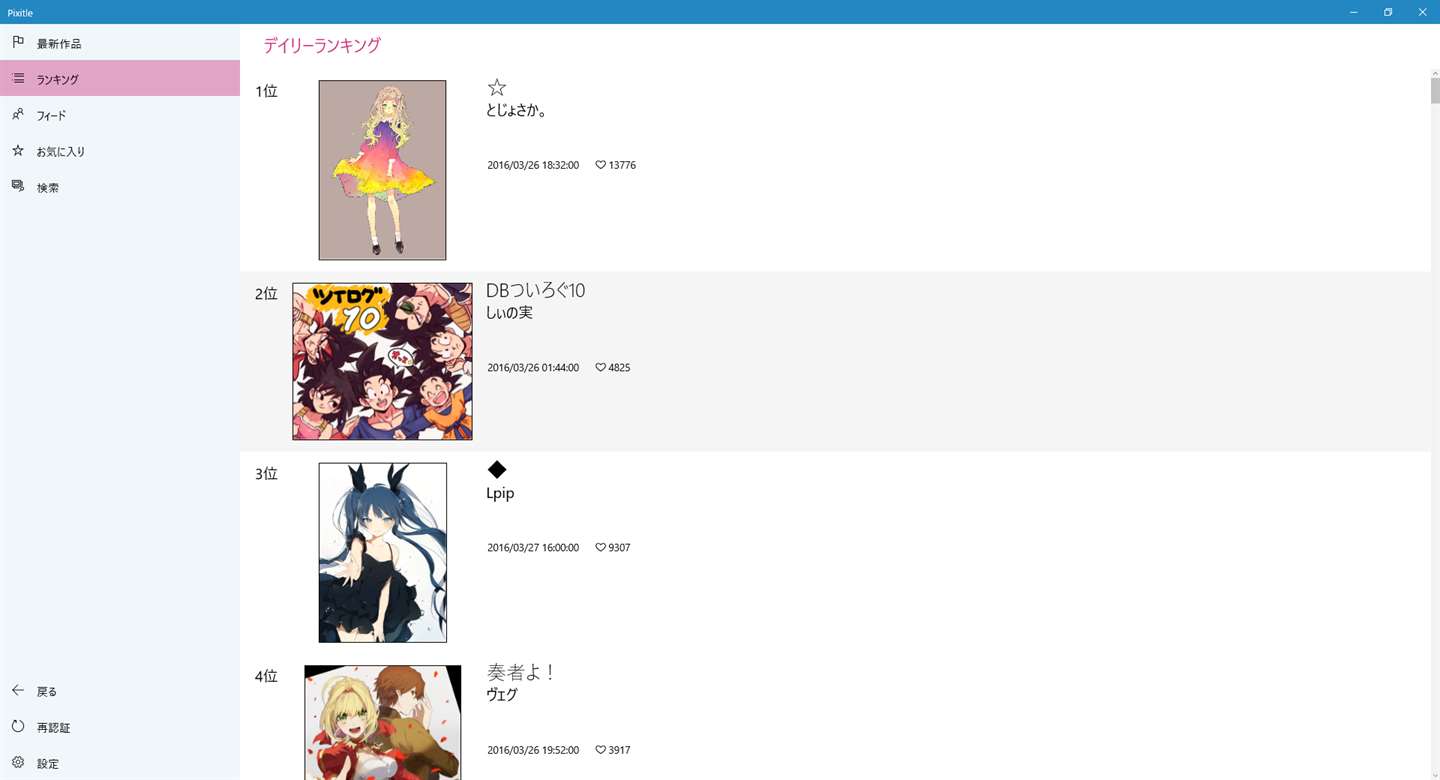Open the お気に入り star icon
This screenshot has width=1440, height=780.
pyautogui.click(x=18, y=150)
